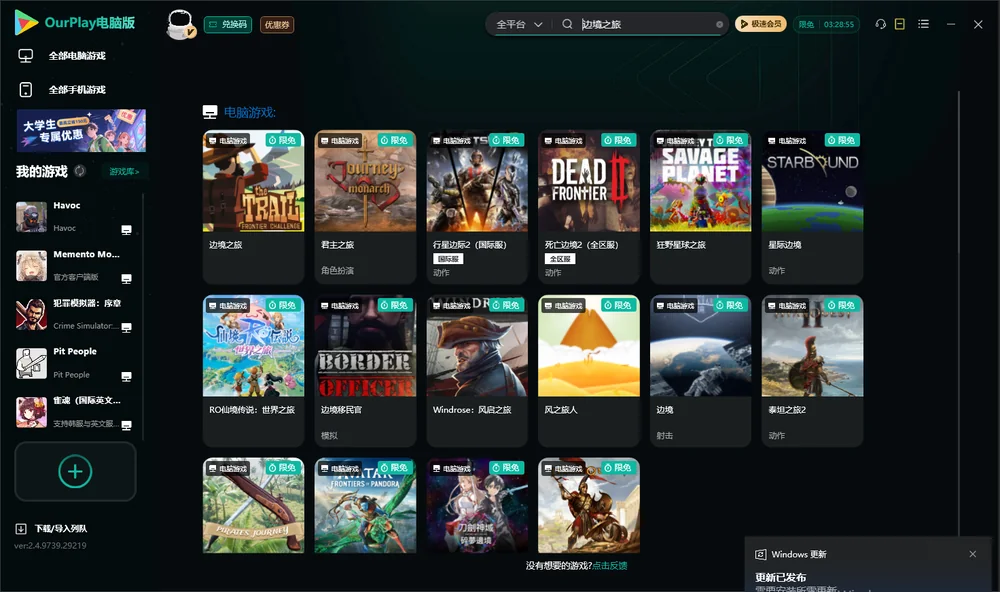This screenshot has height=592, width=1000.
Task: Select Pit People in my games list
Action: (75, 363)
